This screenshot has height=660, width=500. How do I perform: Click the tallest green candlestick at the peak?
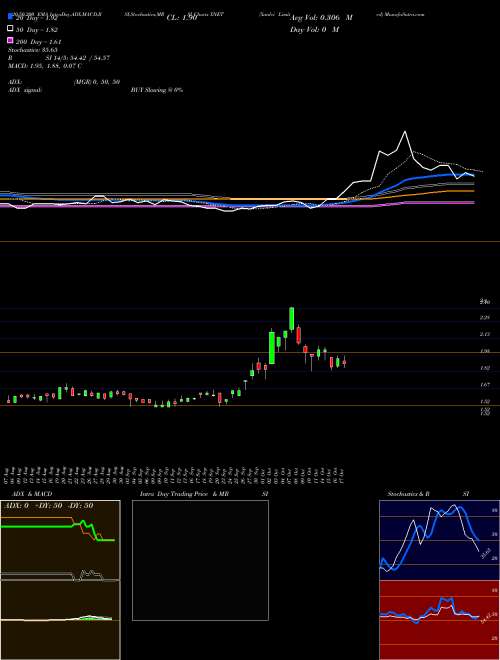292,319
